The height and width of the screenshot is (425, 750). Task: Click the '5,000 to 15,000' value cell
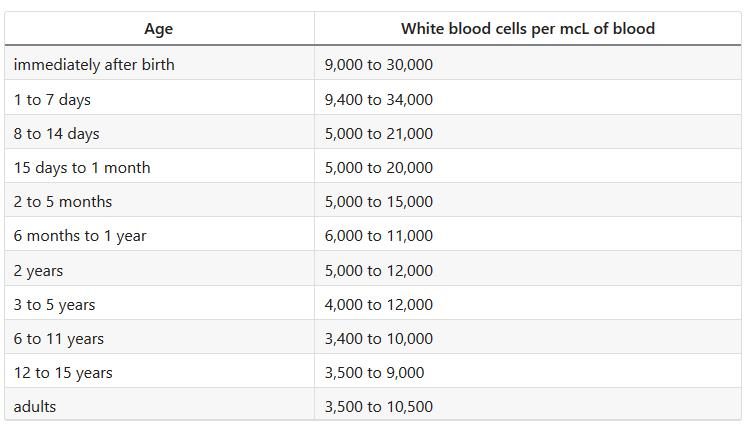point(528,200)
